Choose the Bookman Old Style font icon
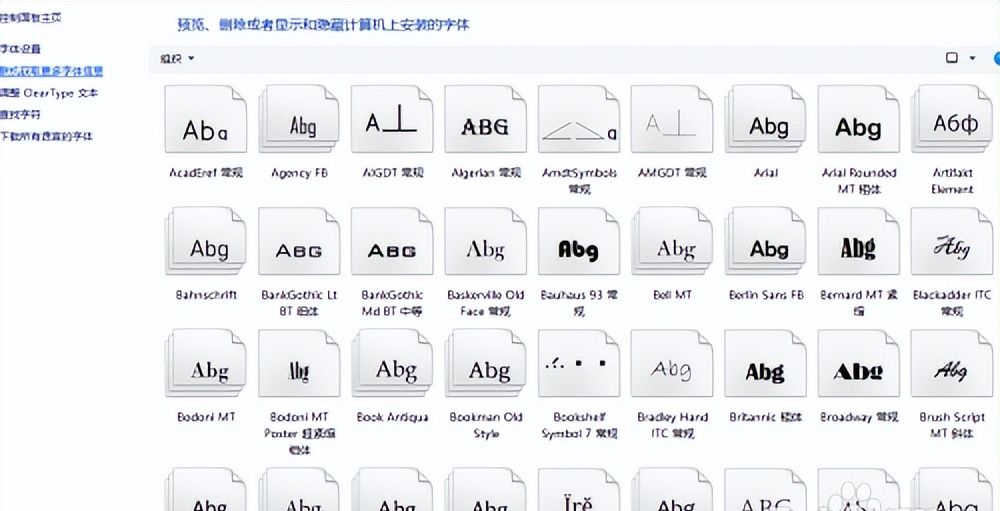The width and height of the screenshot is (1000, 511). (485, 363)
